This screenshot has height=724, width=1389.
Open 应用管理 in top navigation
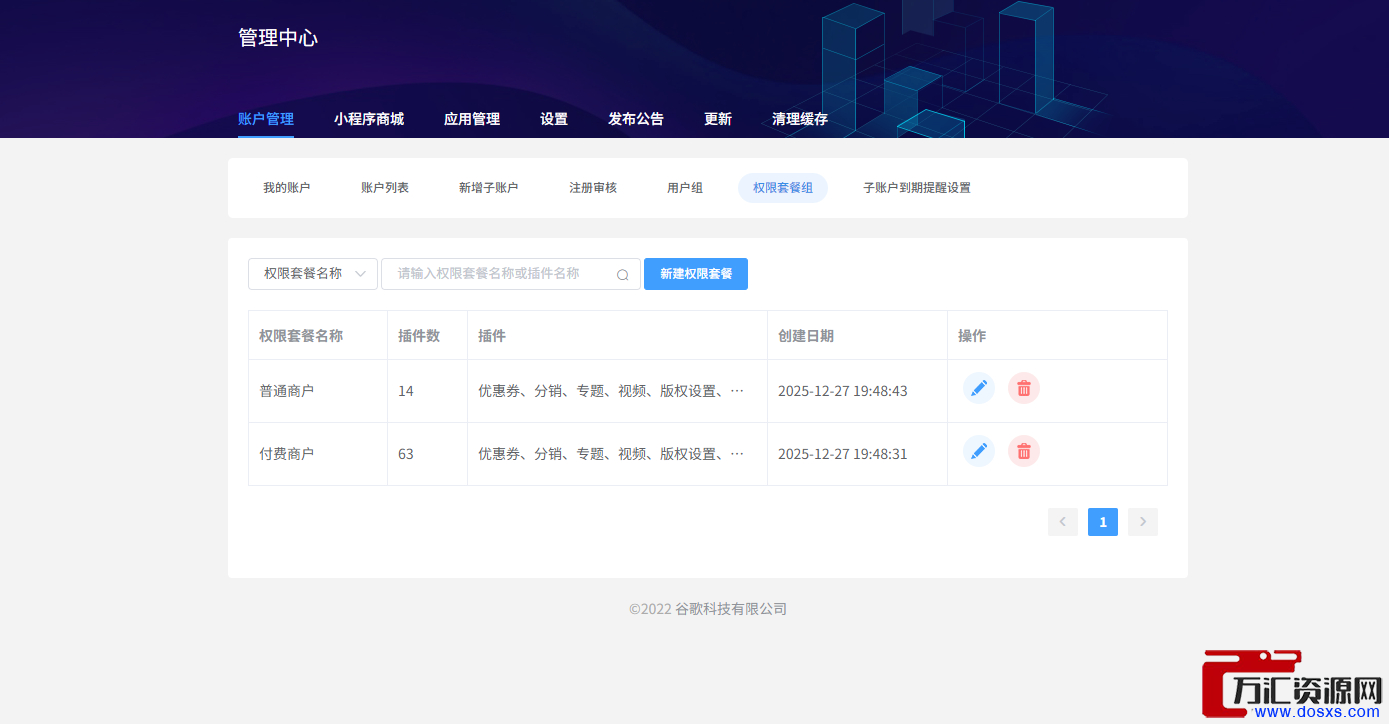[472, 119]
